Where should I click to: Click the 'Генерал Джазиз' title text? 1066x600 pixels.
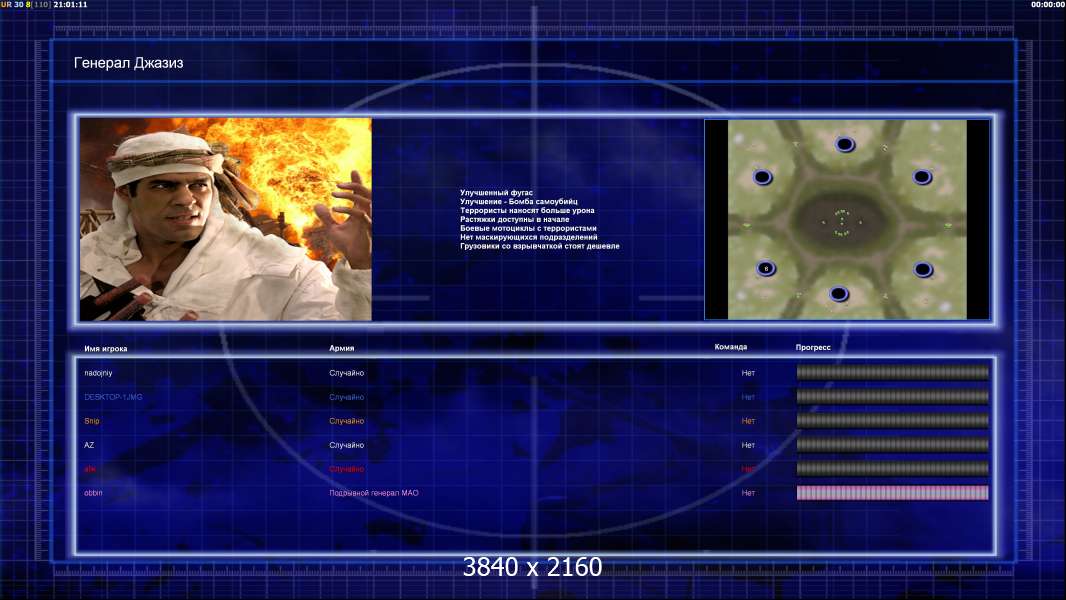(129, 63)
